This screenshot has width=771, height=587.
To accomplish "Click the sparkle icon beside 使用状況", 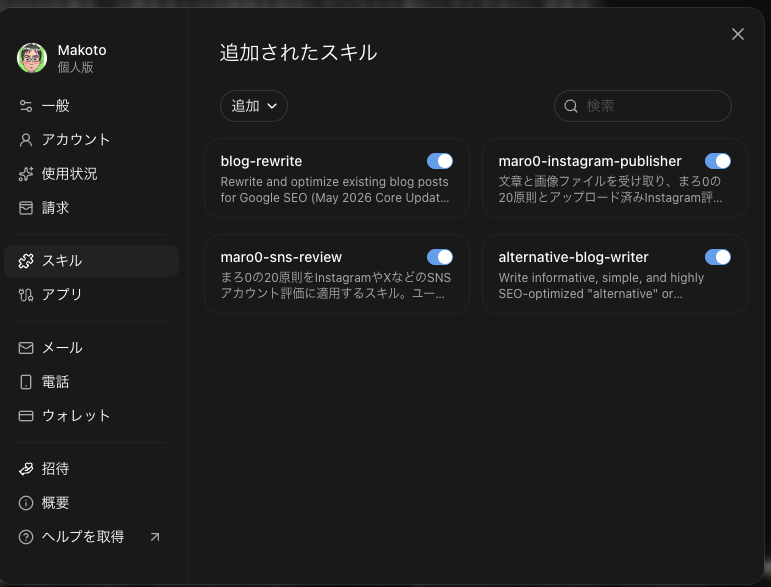I will [x=26, y=174].
